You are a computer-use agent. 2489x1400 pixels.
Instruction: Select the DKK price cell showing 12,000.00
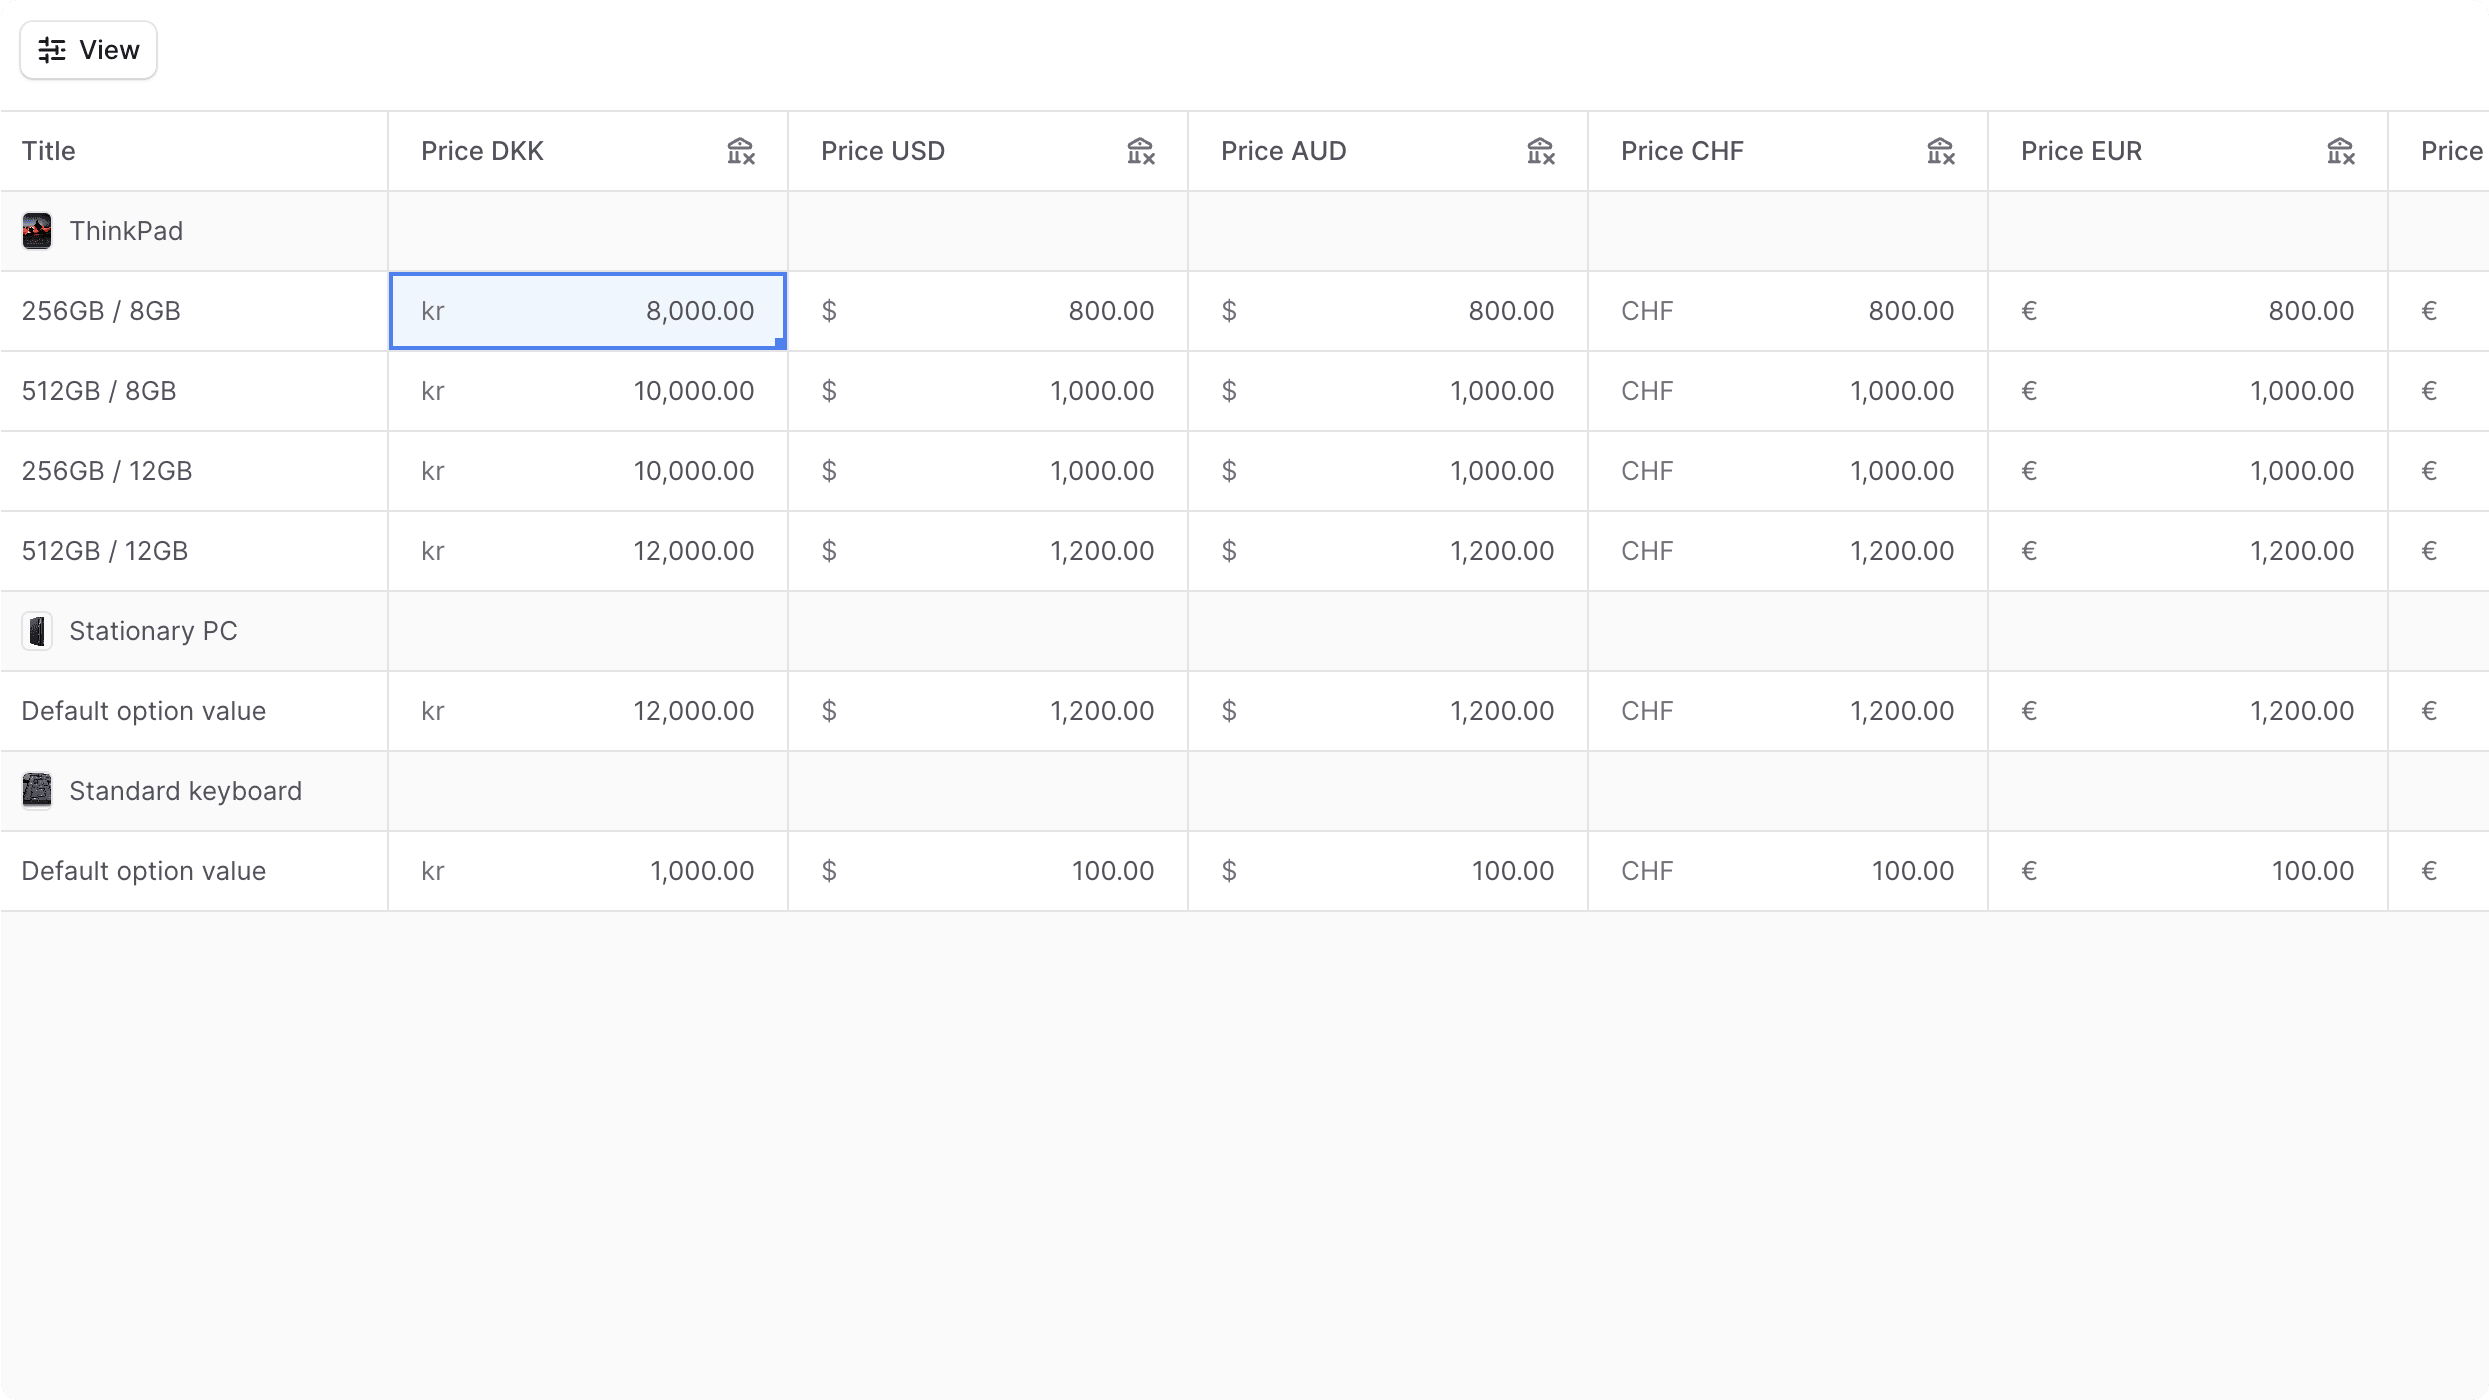587,550
